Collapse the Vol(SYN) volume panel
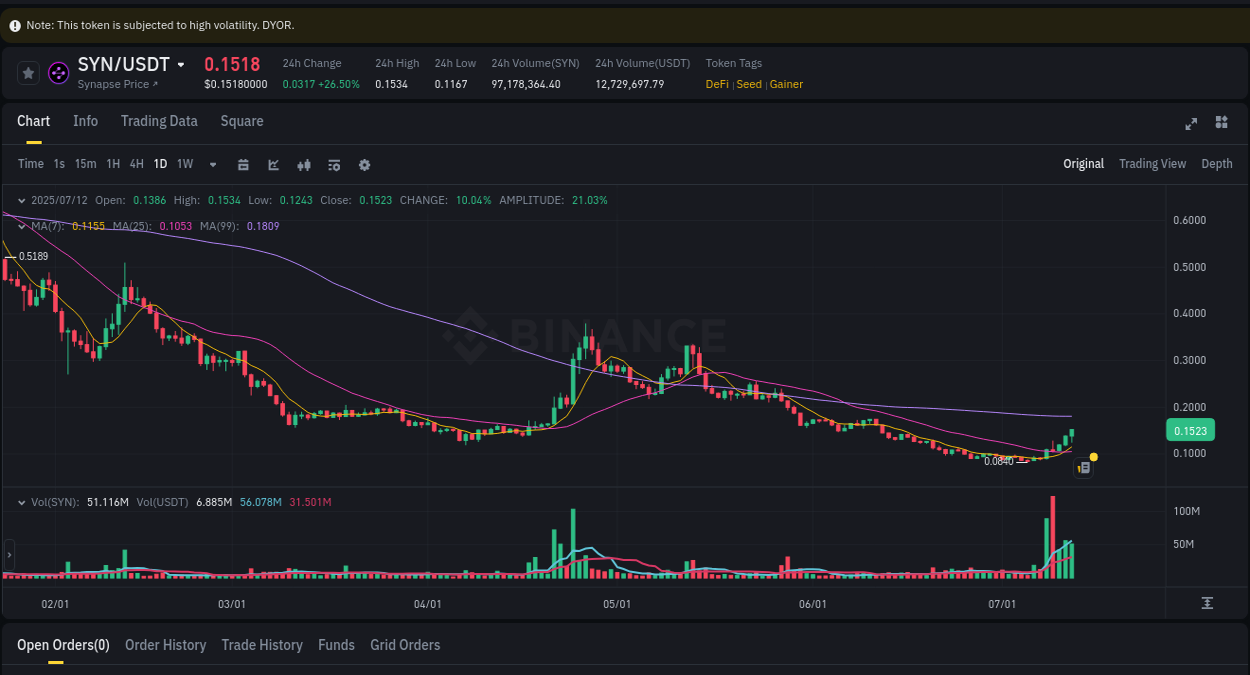 tap(22, 502)
